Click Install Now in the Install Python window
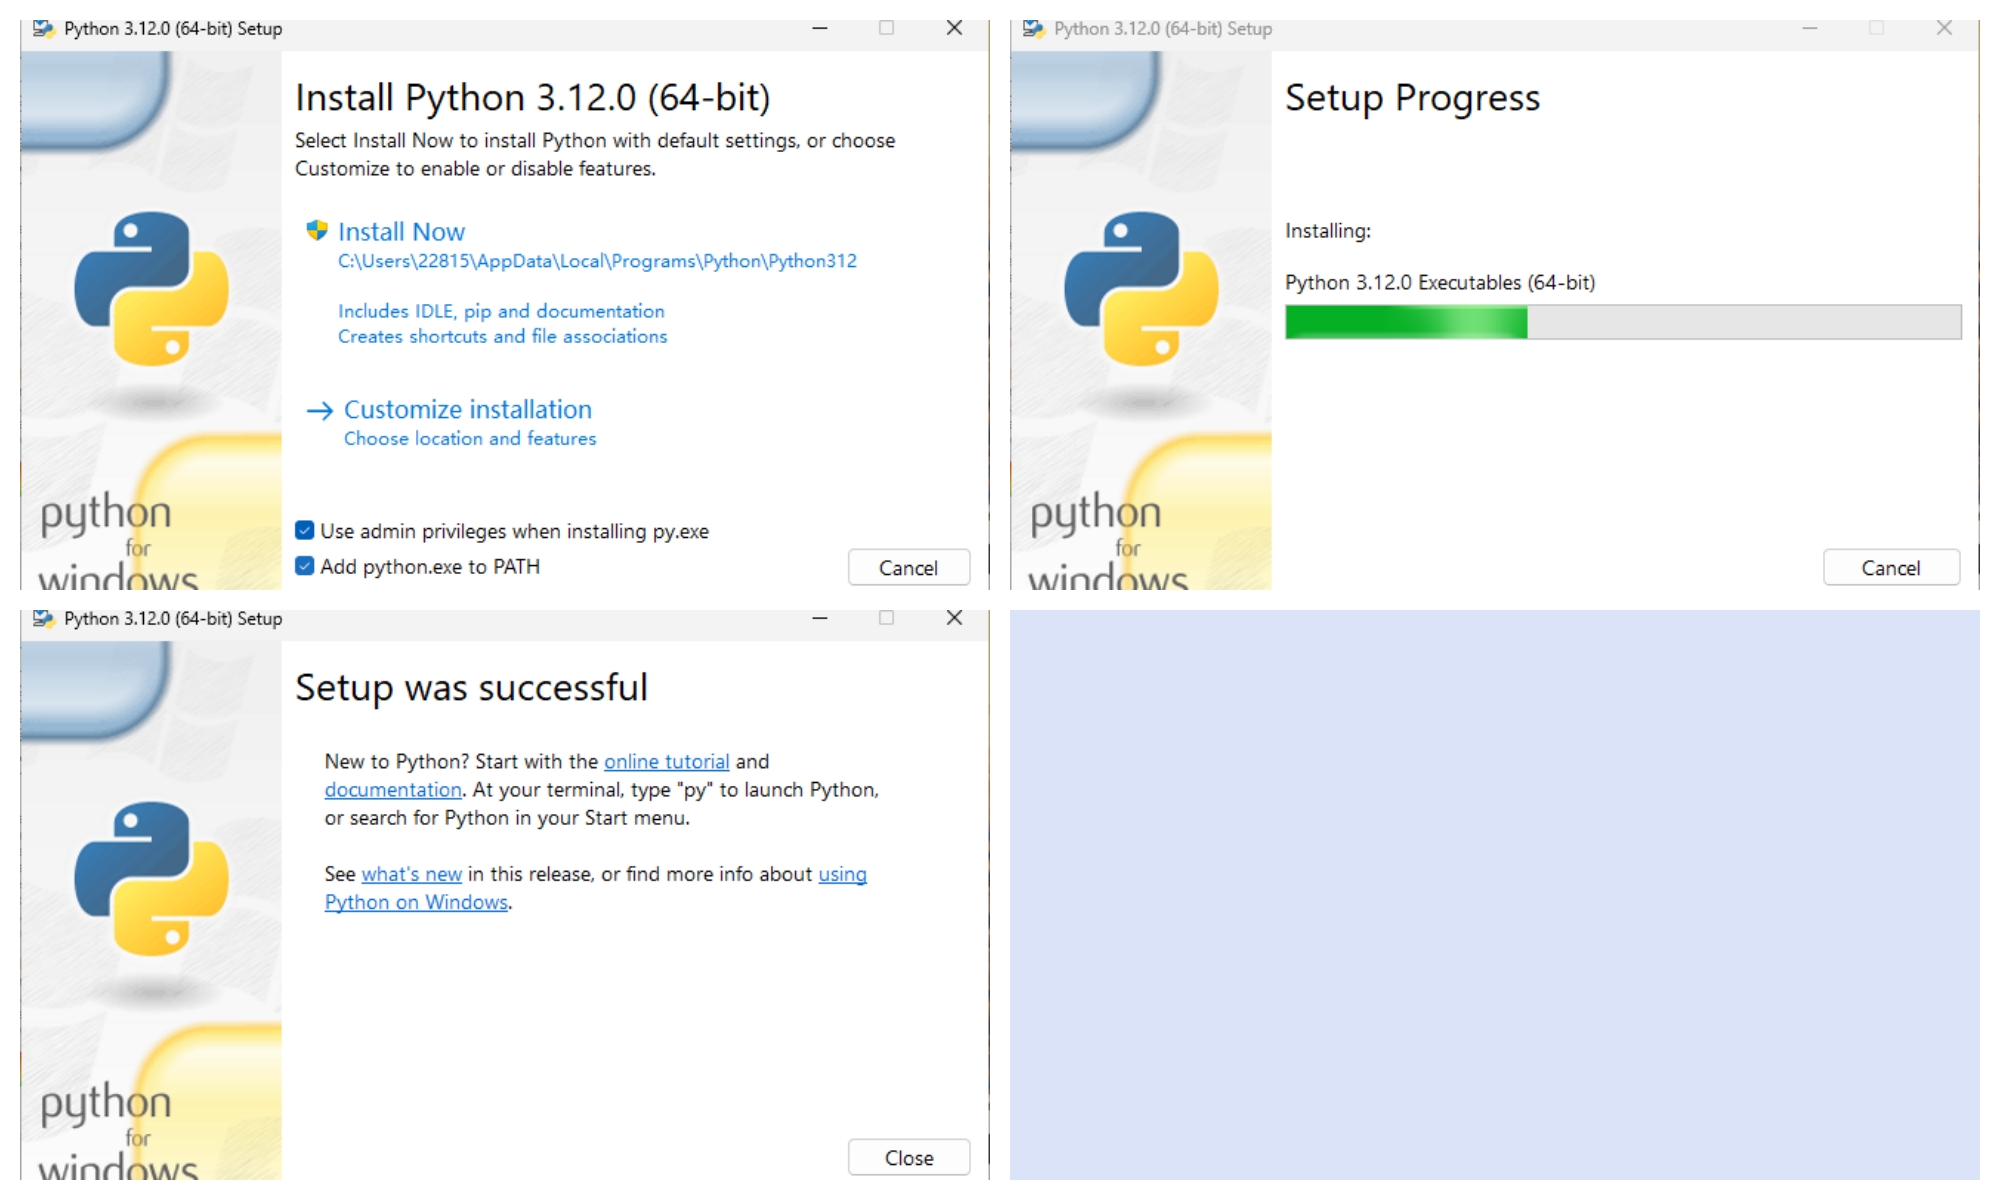The width and height of the screenshot is (2000, 1200). coord(401,232)
